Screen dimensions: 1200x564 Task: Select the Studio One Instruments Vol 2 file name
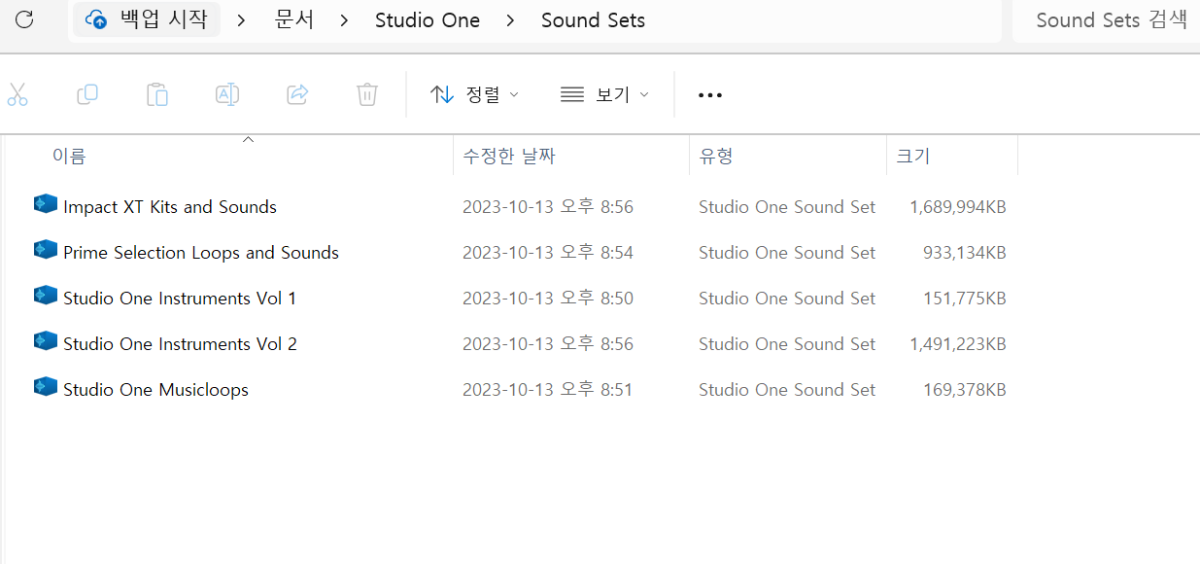coord(180,344)
